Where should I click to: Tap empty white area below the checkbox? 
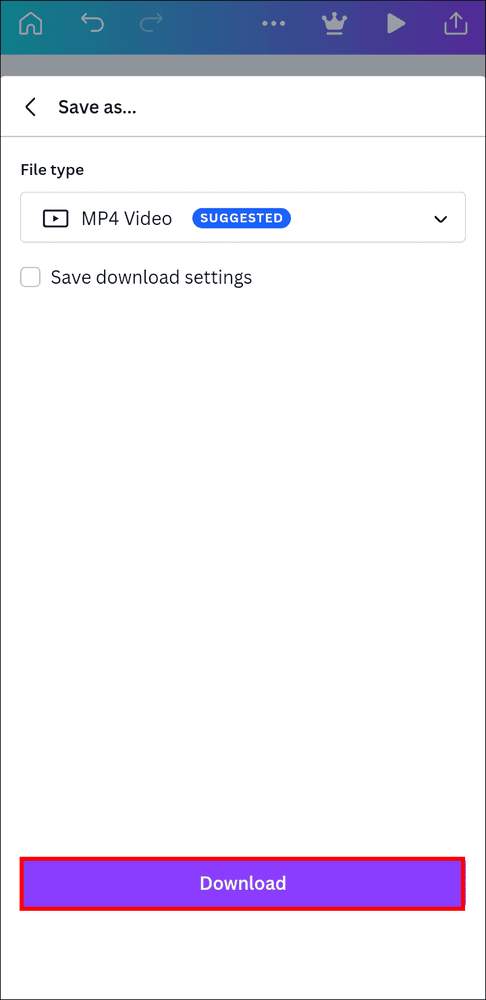[x=243, y=561]
